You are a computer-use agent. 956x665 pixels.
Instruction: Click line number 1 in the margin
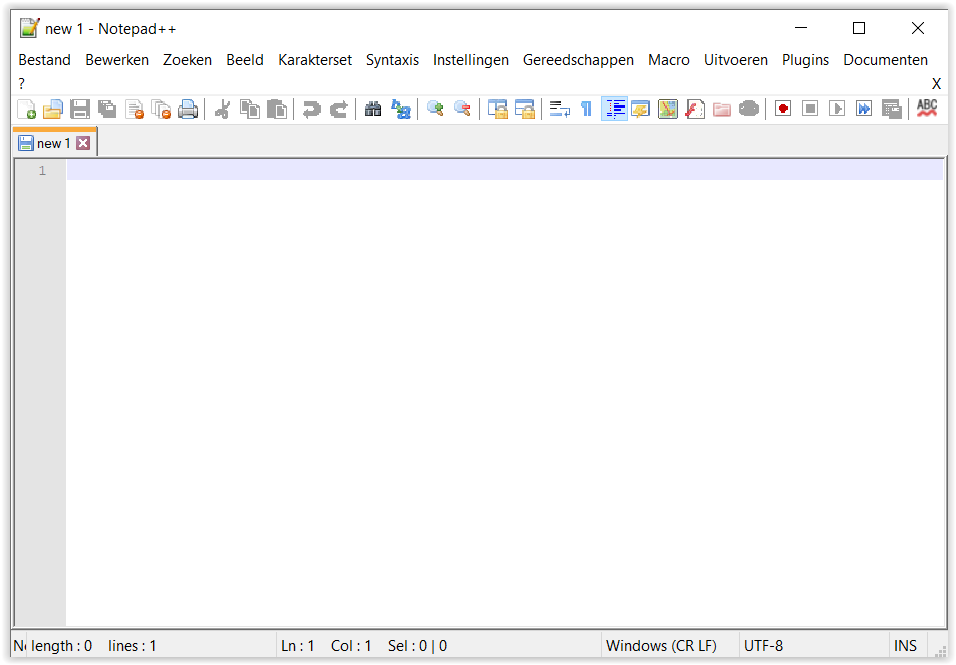(x=42, y=171)
